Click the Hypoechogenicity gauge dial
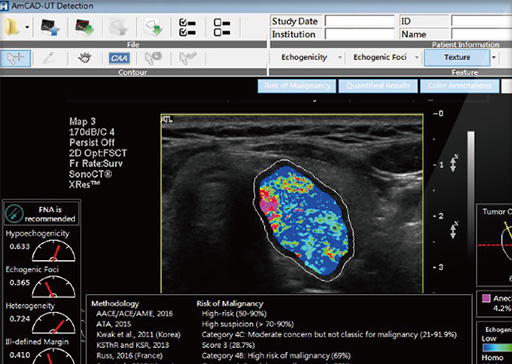The image size is (512, 364). tap(53, 251)
